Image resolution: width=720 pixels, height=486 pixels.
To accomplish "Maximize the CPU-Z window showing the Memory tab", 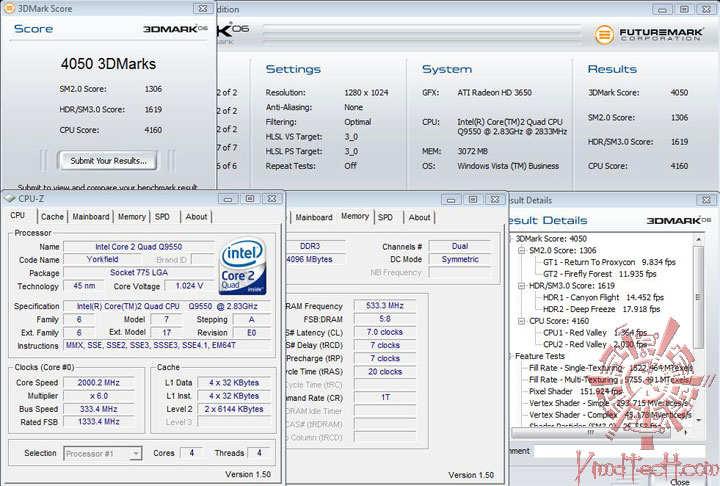I will [x=473, y=200].
